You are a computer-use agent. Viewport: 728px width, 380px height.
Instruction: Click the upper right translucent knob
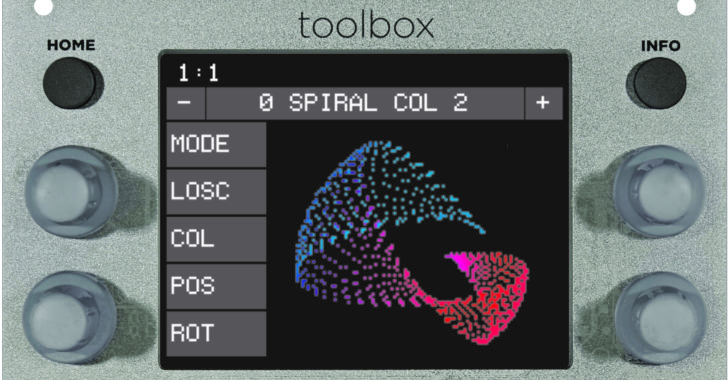pos(660,191)
